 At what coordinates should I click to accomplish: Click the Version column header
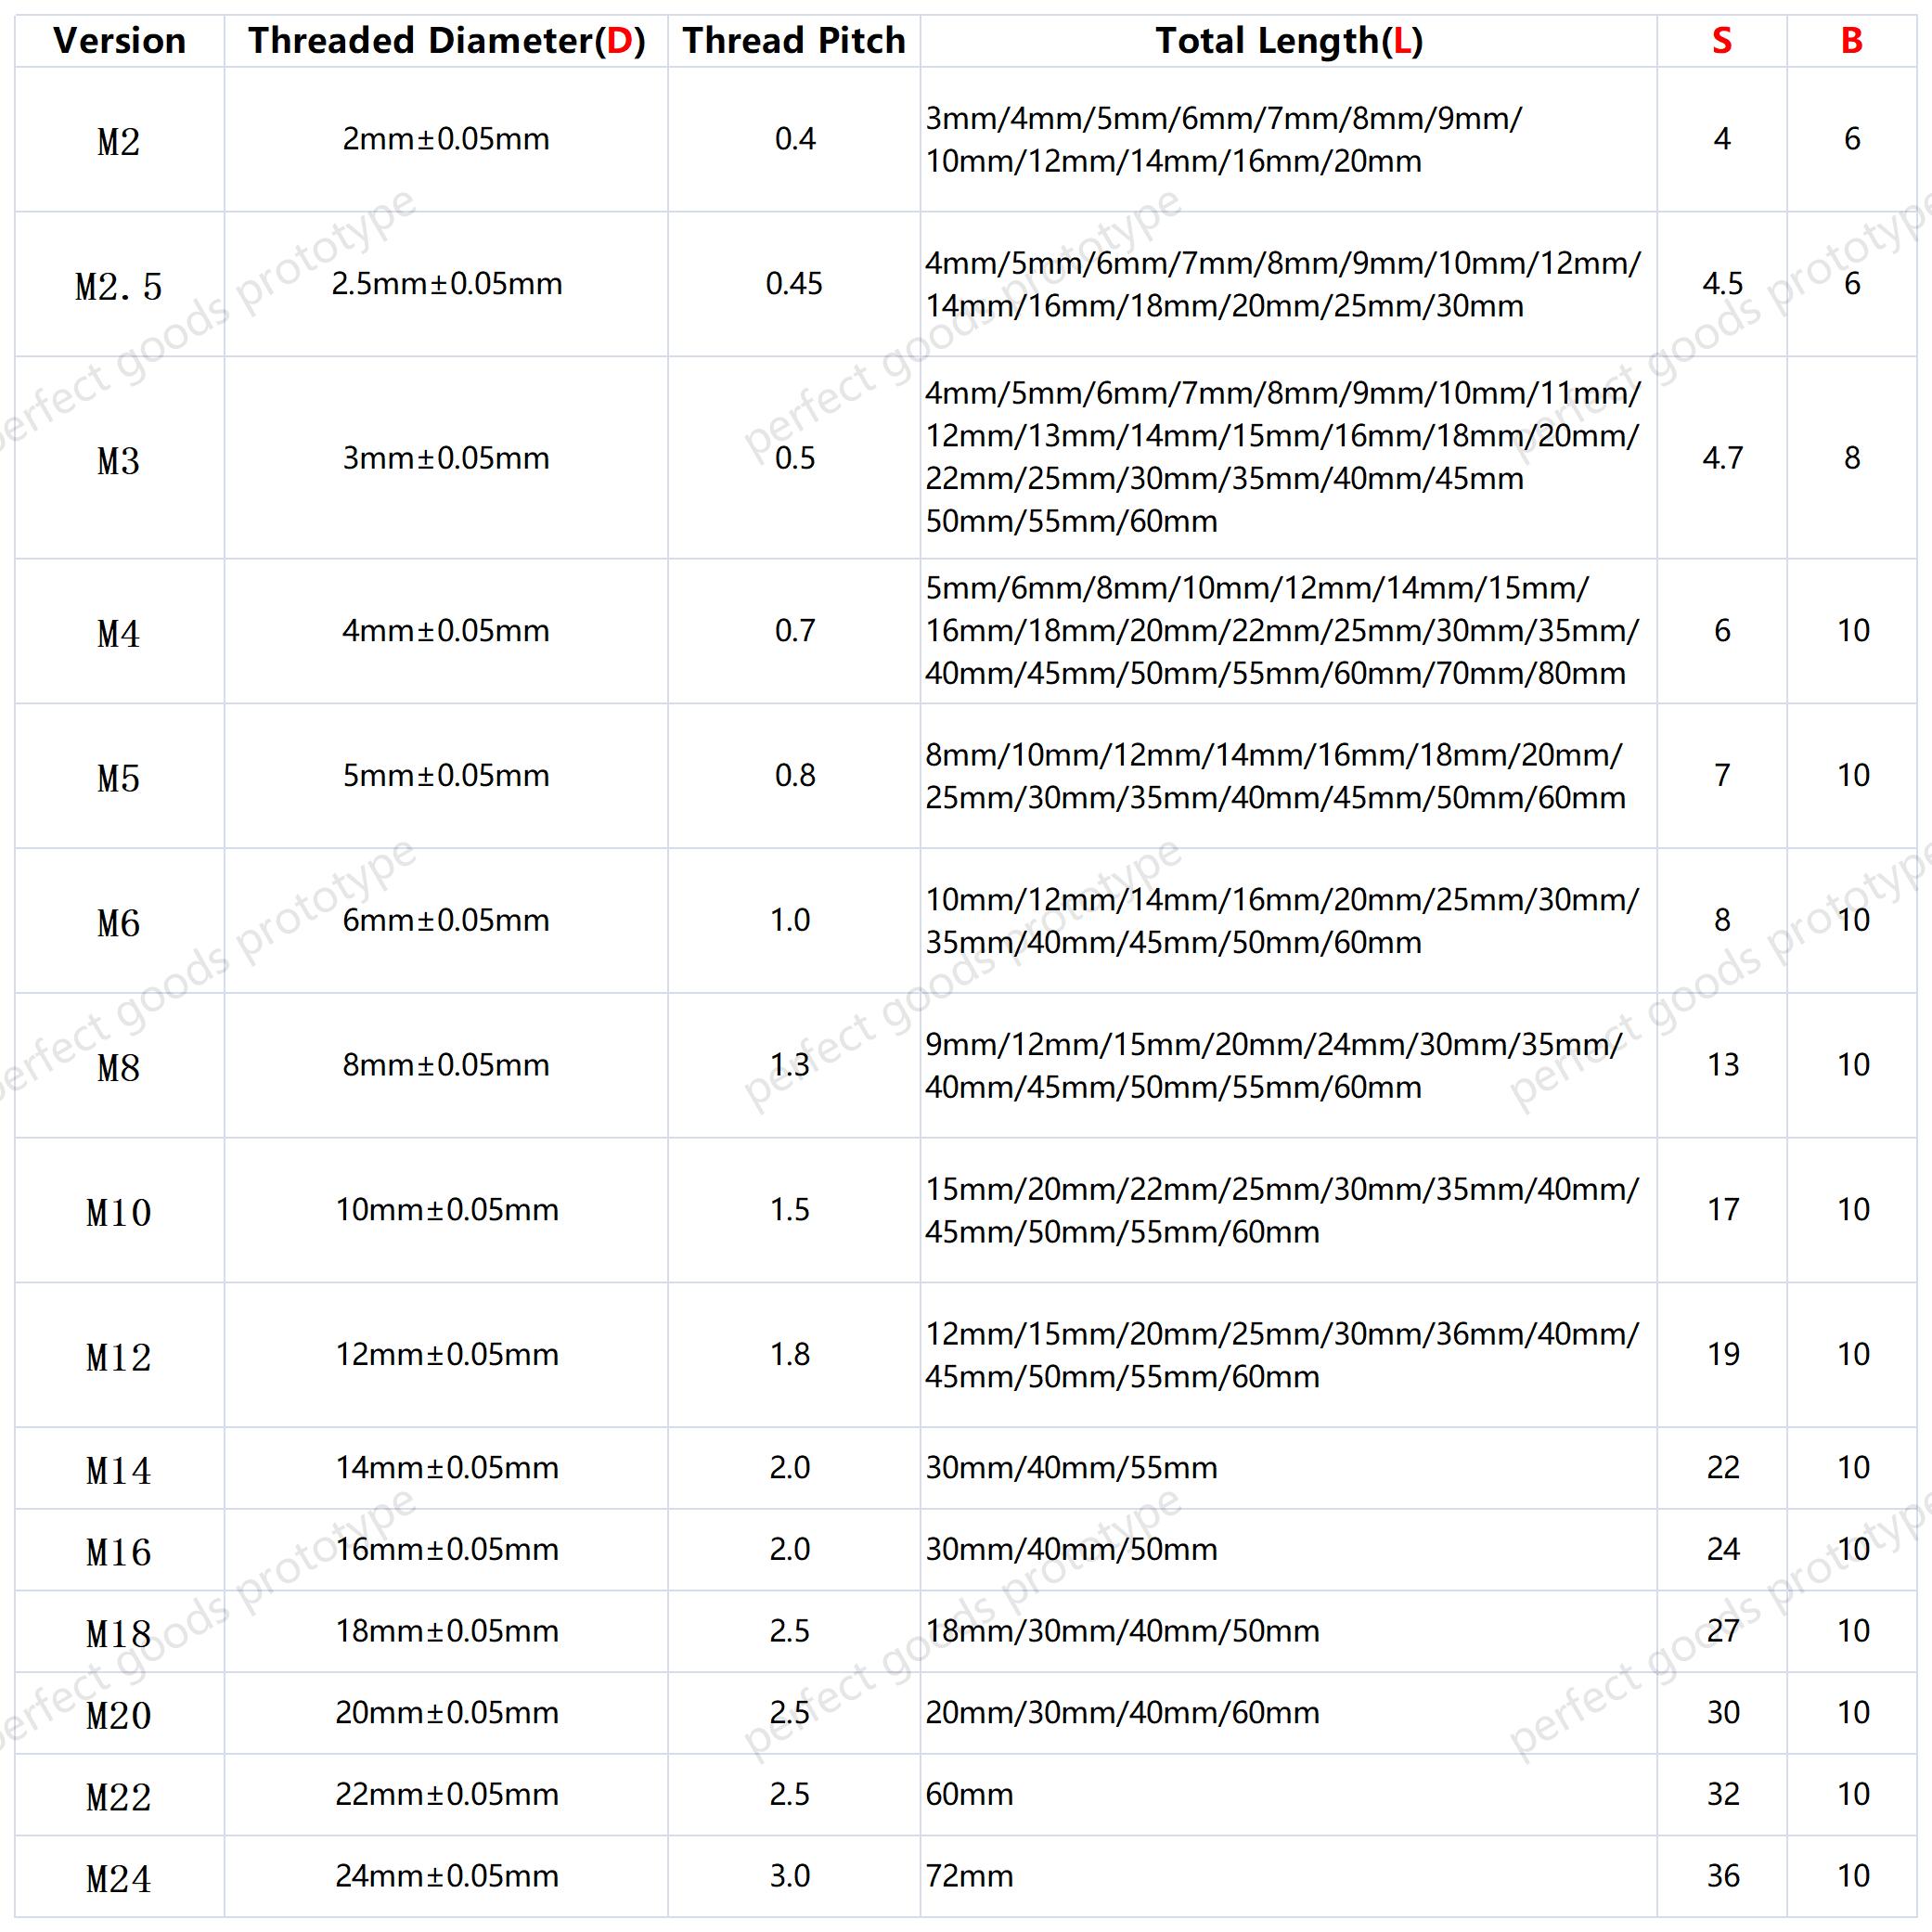coord(119,41)
